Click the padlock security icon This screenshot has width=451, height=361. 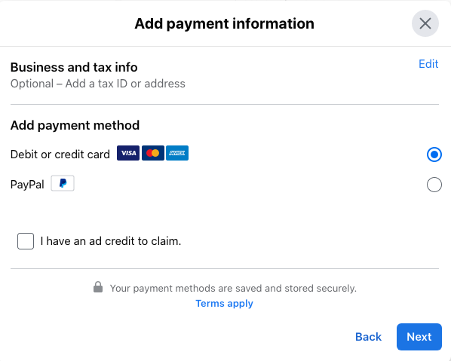[98, 287]
